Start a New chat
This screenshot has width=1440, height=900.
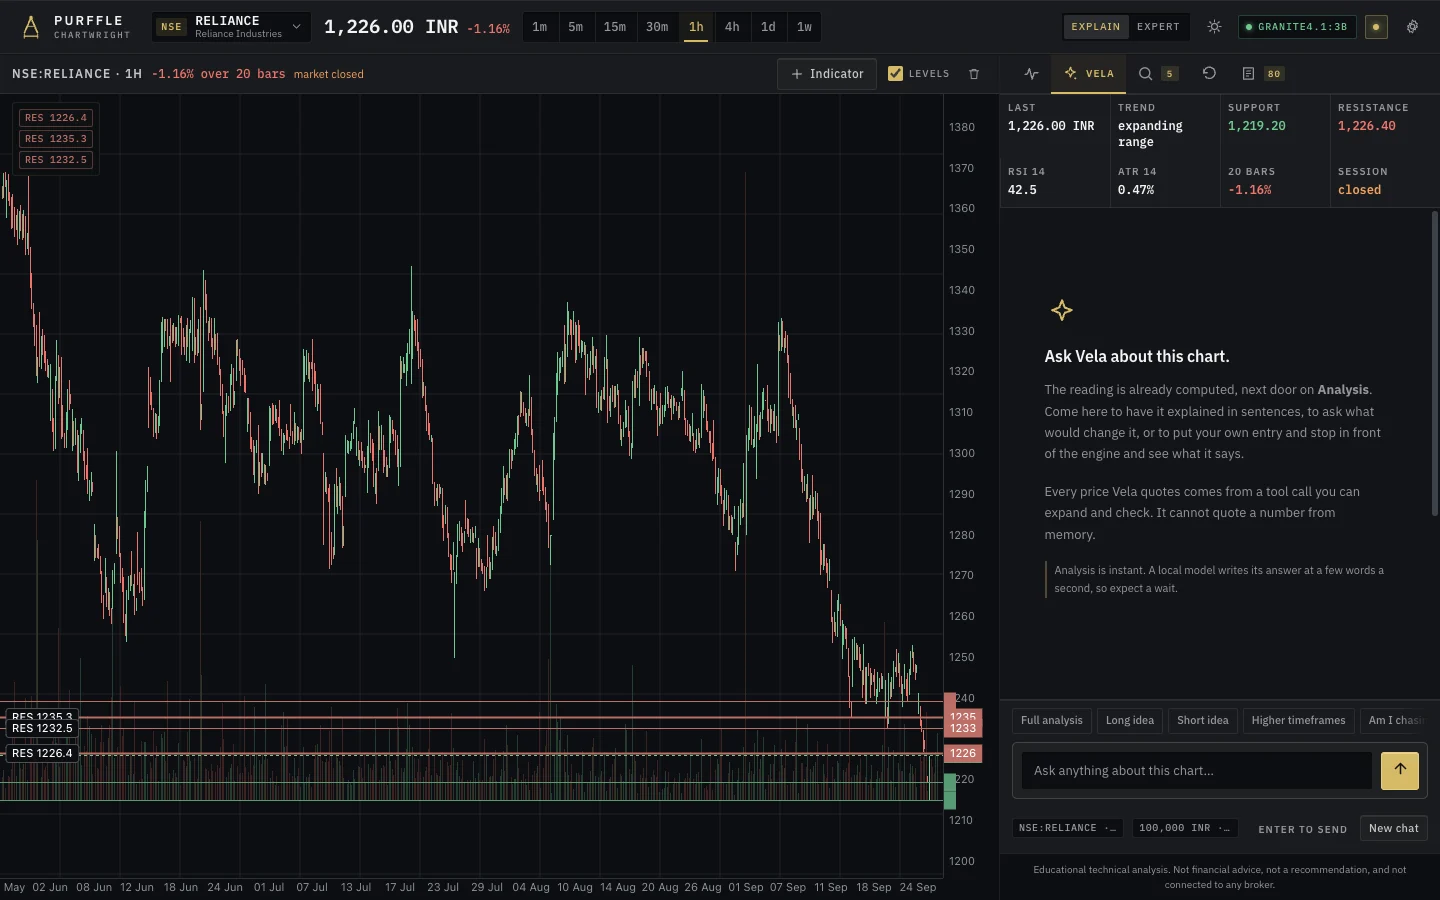pos(1394,828)
